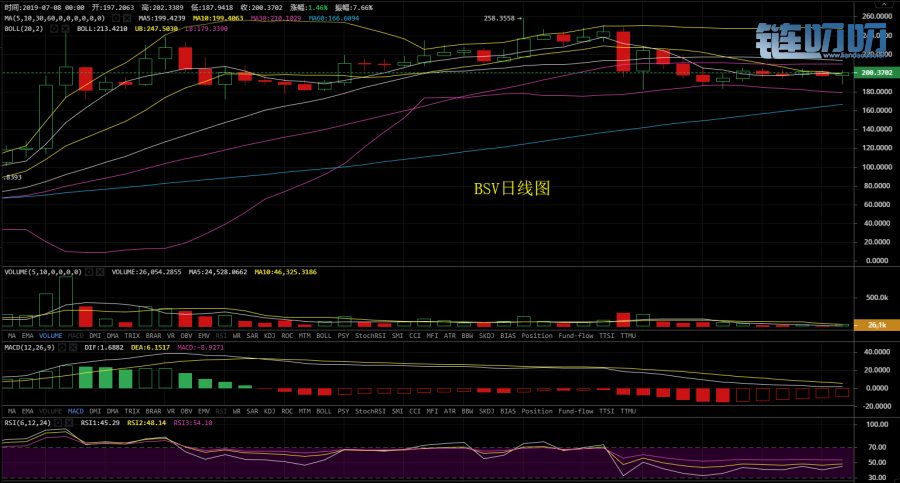Select BOLL tab in the volume panel's indicator row
The image size is (900, 483).
click(324, 336)
